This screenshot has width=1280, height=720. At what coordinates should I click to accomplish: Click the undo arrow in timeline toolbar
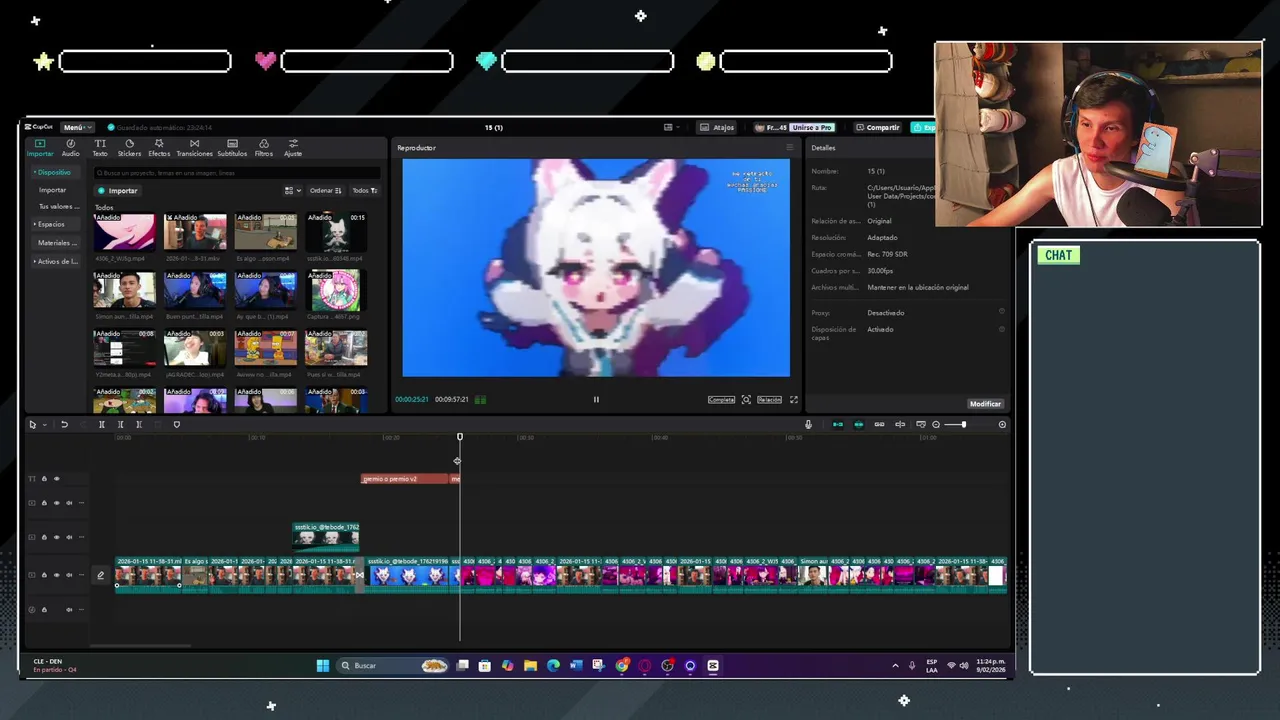(x=64, y=425)
